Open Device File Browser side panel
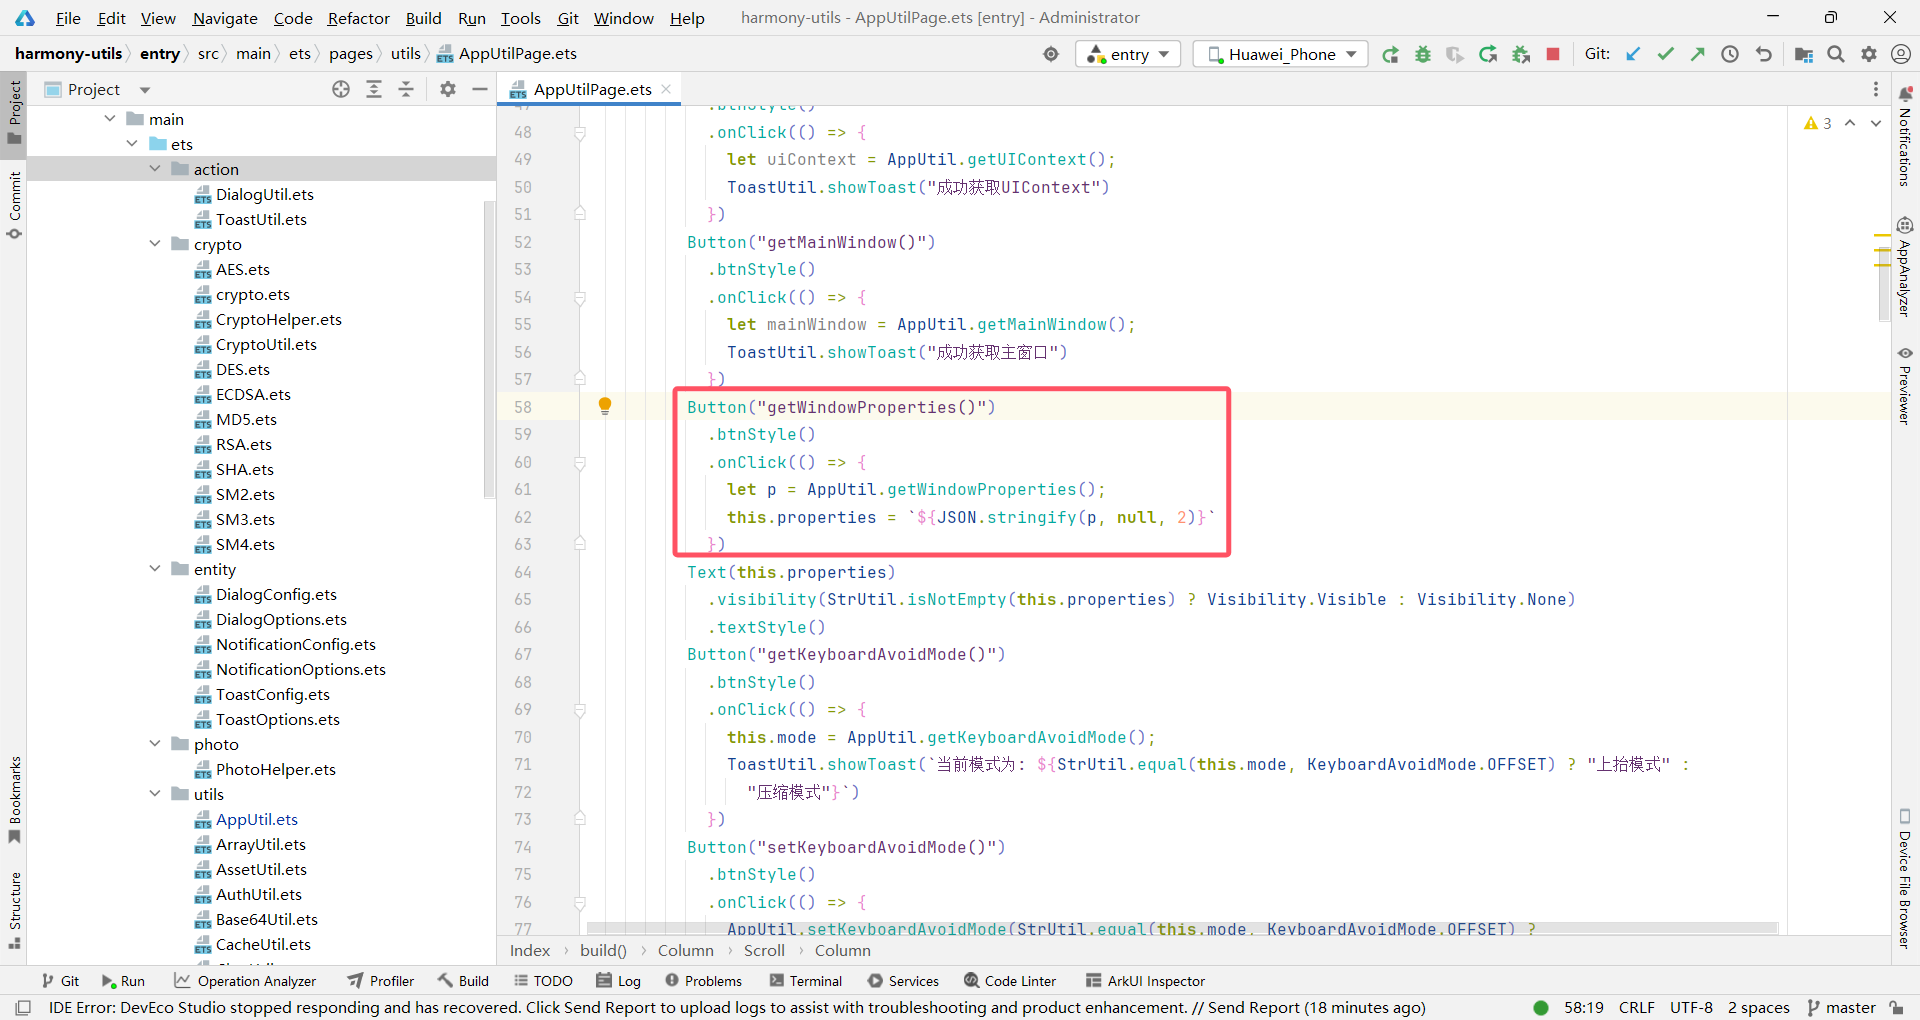 point(1905,878)
